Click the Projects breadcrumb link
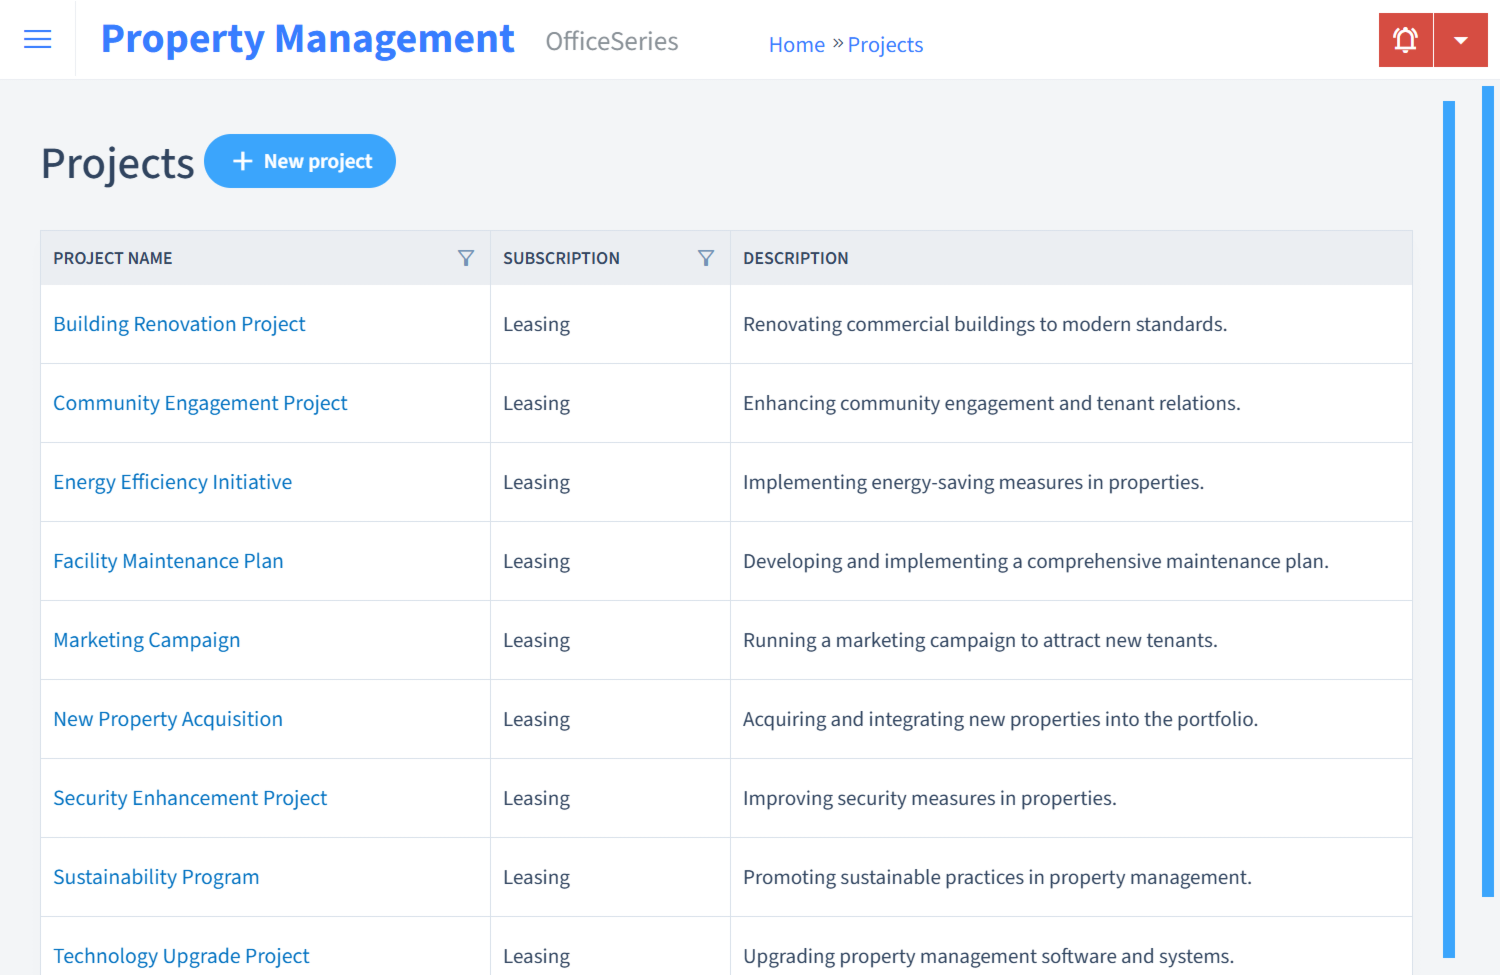The height and width of the screenshot is (975, 1500). (885, 44)
